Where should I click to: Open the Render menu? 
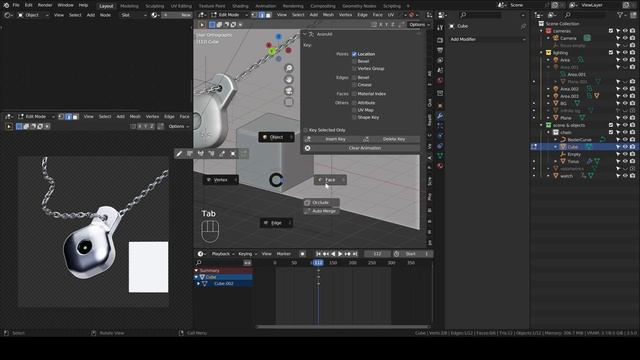coord(45,5)
